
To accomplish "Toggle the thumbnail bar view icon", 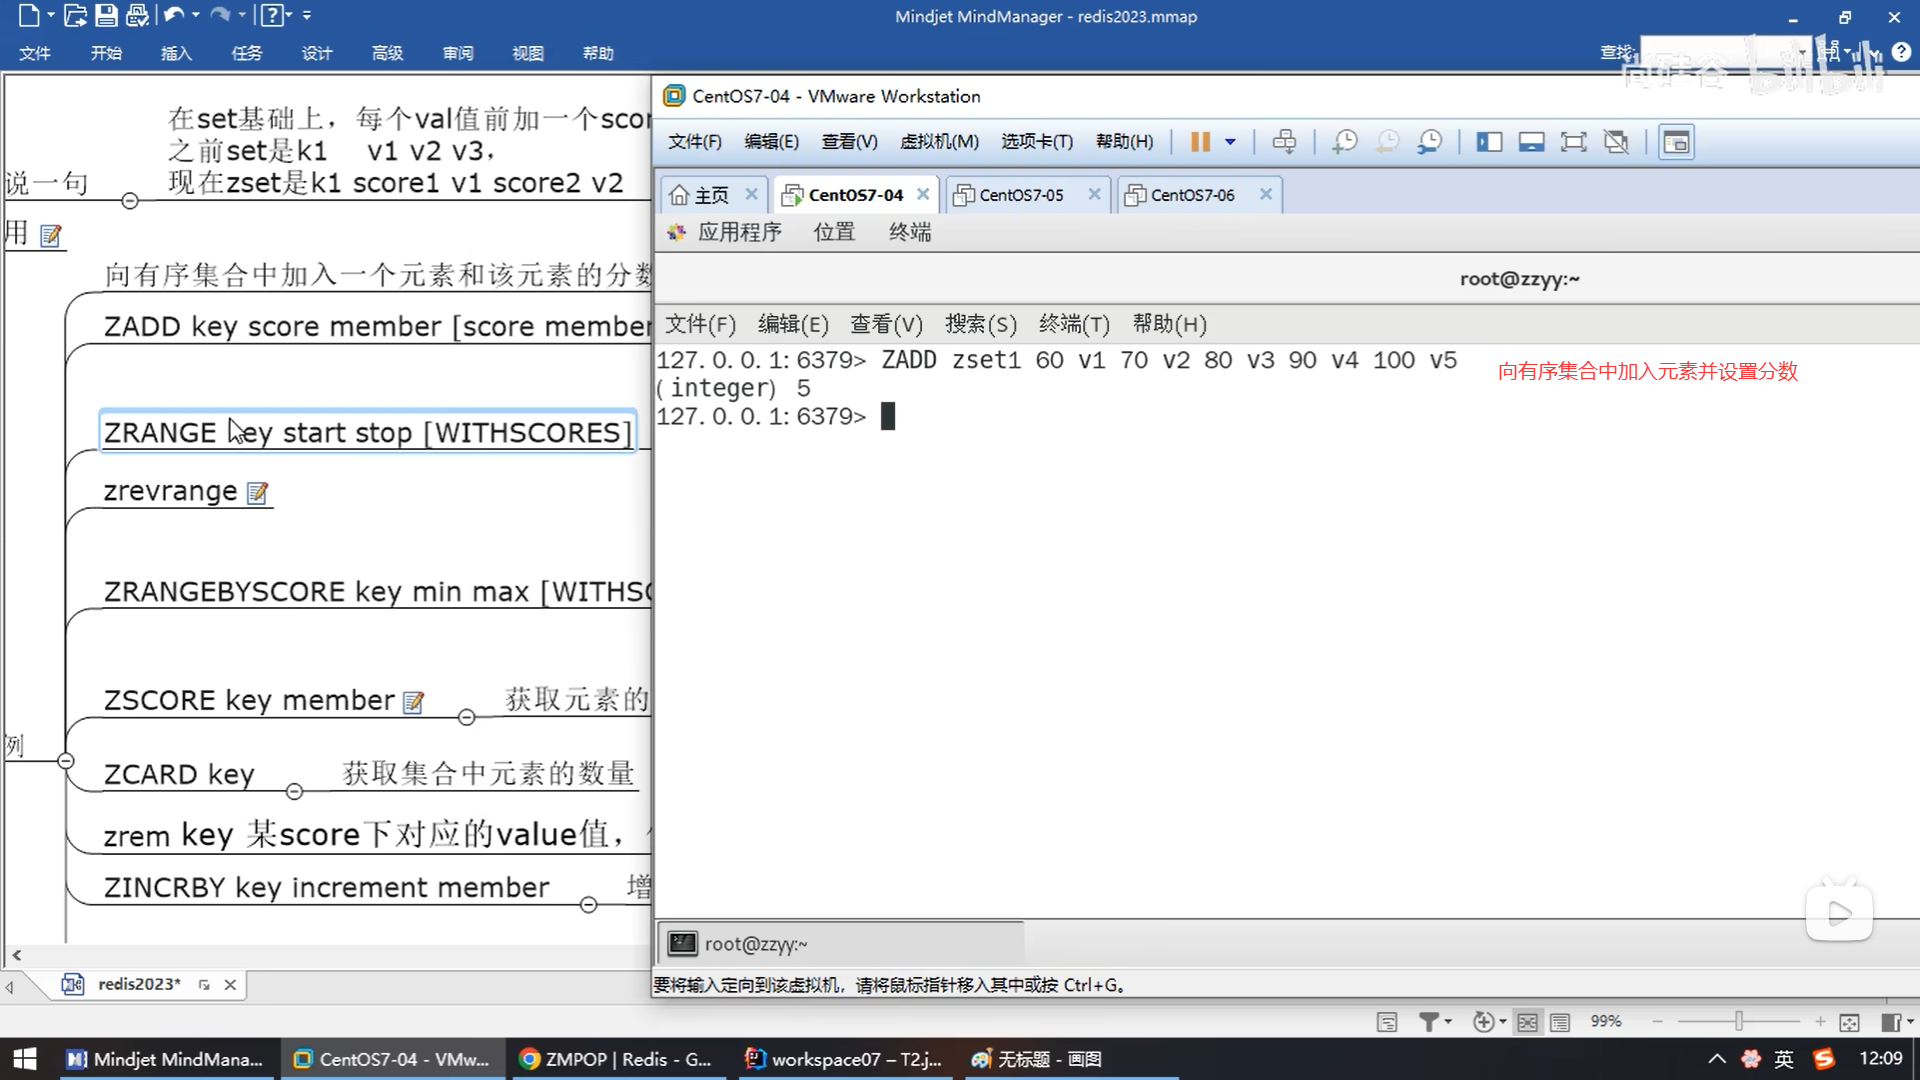I will coord(1531,142).
